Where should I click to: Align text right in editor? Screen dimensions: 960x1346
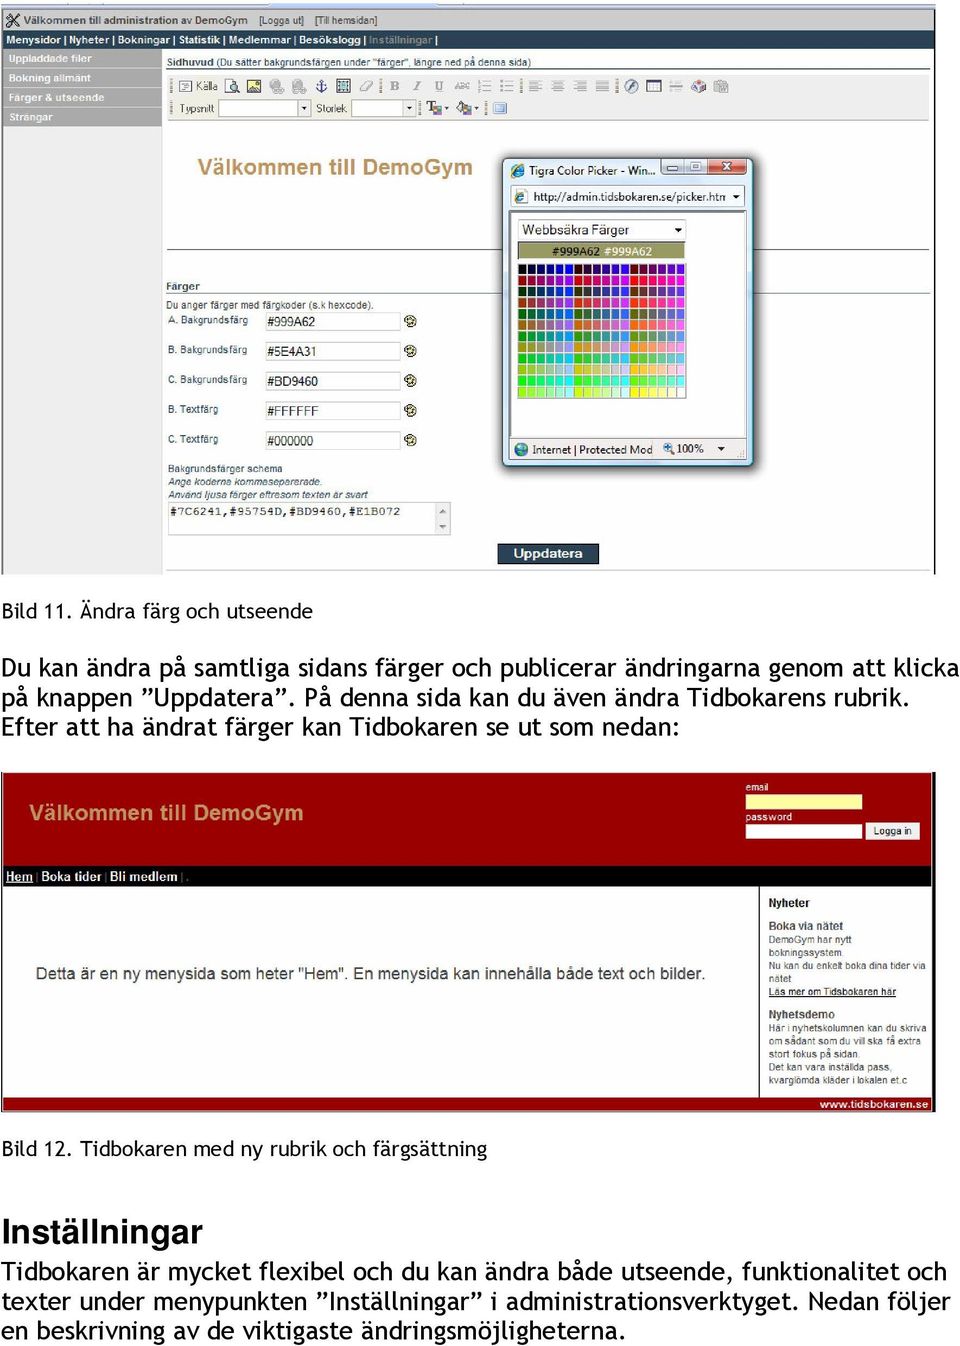tap(580, 87)
